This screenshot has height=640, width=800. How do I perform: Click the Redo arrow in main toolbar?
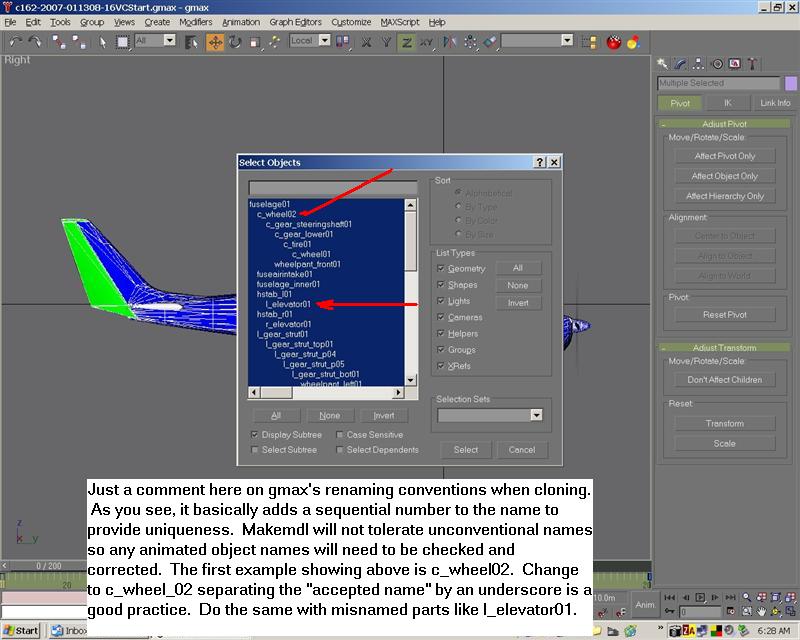[x=35, y=42]
